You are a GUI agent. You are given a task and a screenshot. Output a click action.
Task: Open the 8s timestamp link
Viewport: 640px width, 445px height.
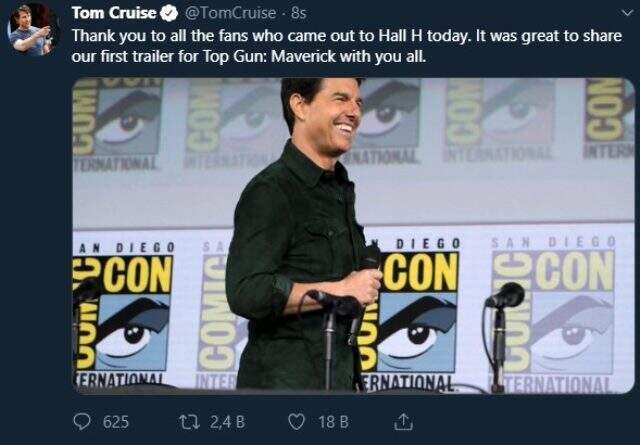(298, 13)
